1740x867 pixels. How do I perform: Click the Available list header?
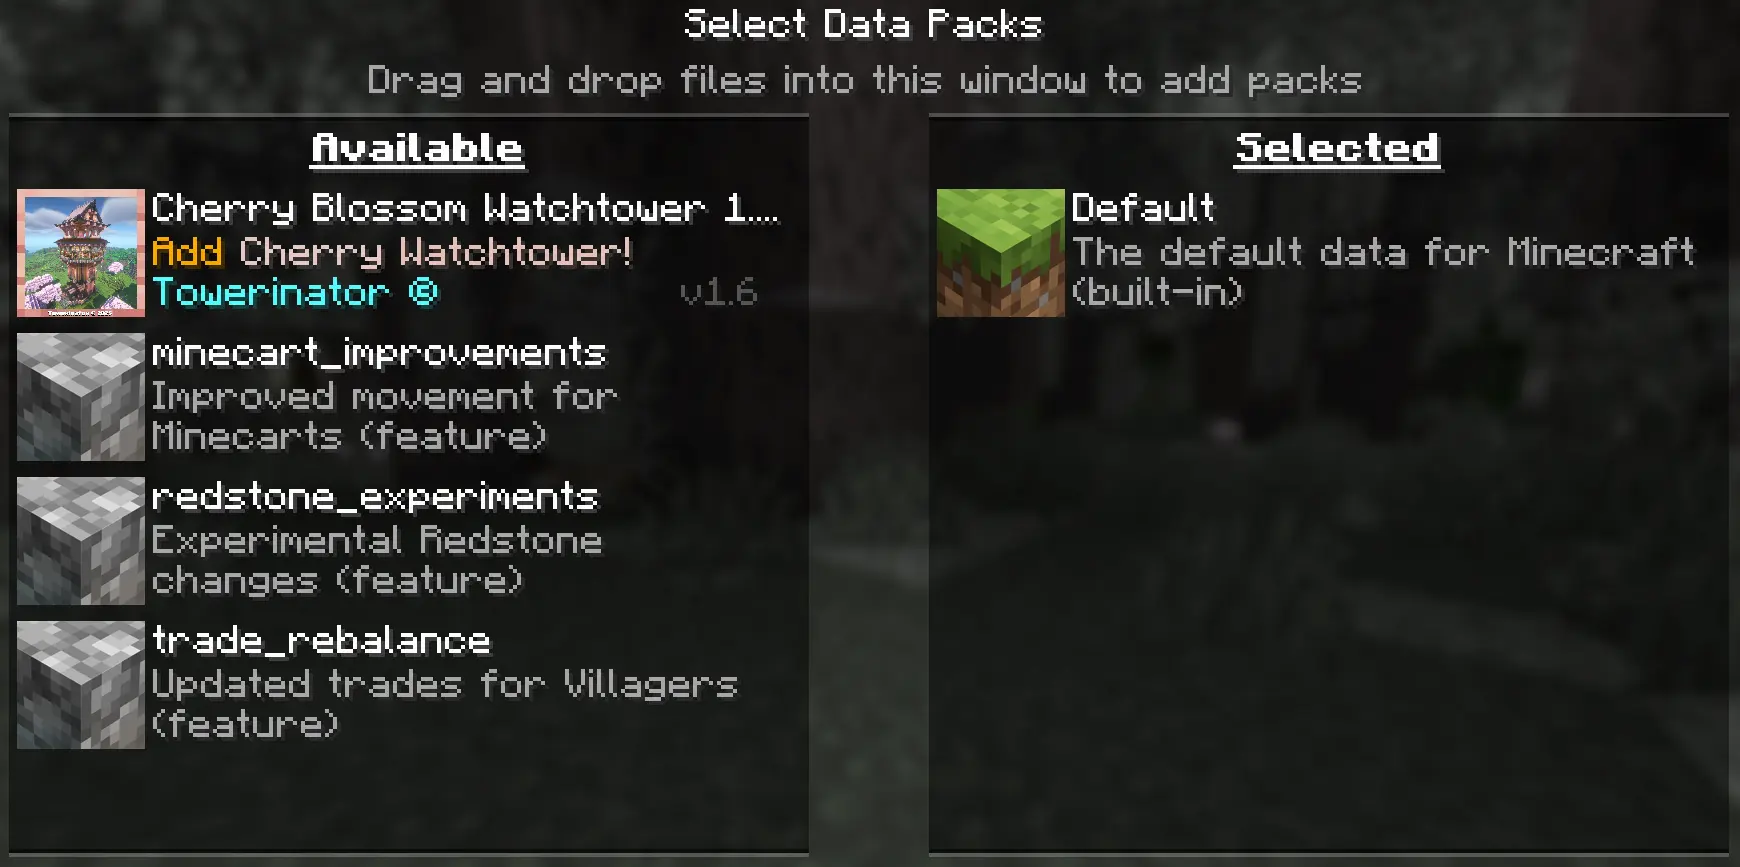(418, 149)
